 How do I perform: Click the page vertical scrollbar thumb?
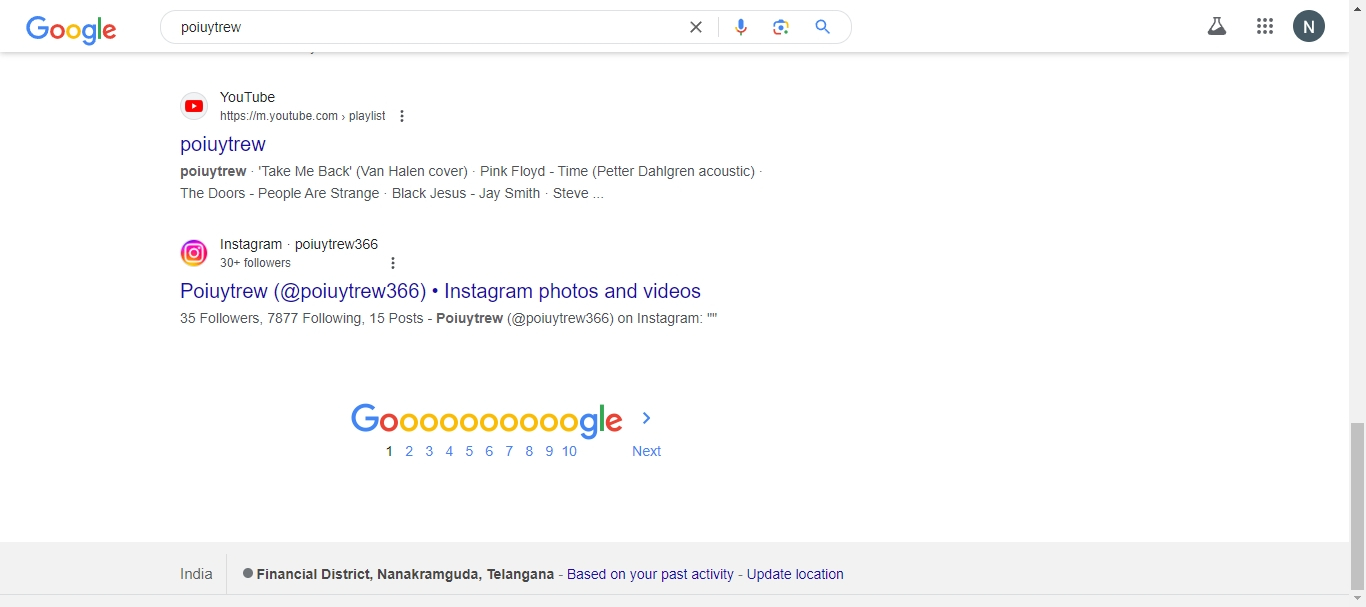1357,506
